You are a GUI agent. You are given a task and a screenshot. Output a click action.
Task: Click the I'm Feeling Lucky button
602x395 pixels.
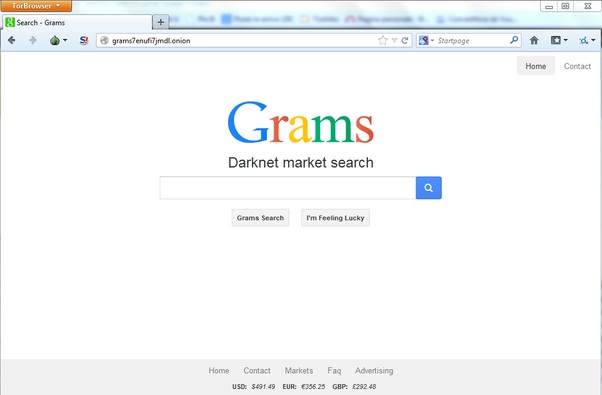pyautogui.click(x=335, y=218)
